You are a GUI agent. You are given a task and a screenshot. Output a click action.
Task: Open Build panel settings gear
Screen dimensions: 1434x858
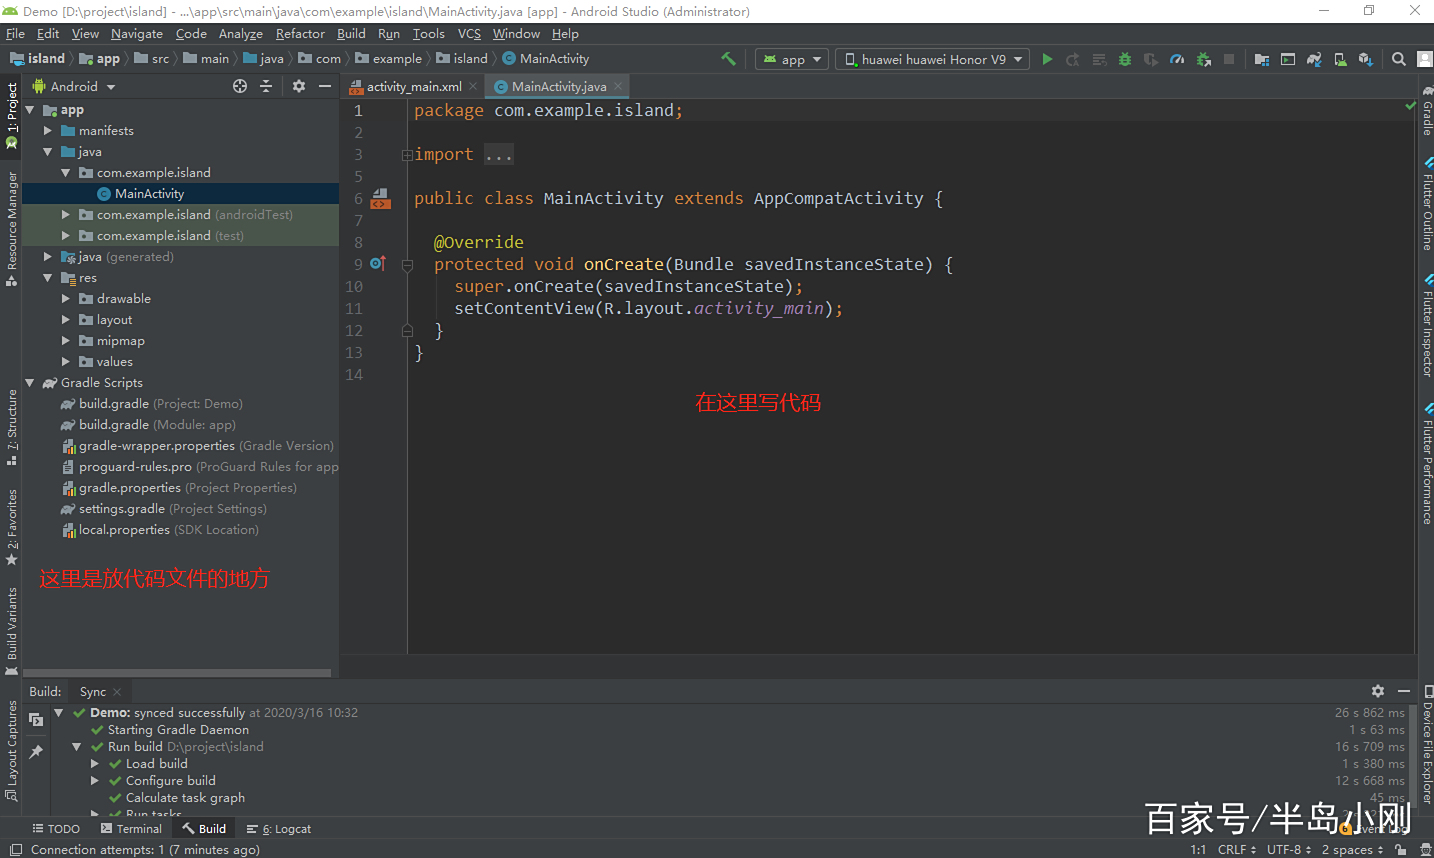pos(1378,691)
